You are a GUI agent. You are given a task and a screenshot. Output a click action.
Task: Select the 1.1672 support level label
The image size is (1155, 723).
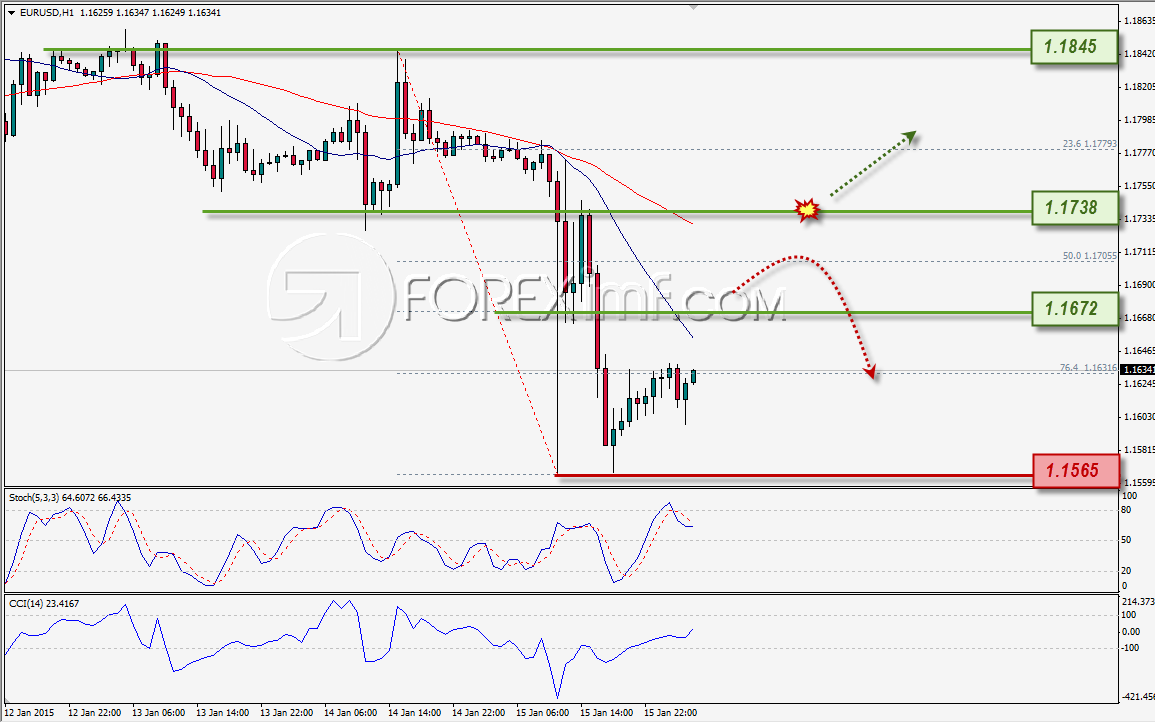click(x=1073, y=309)
